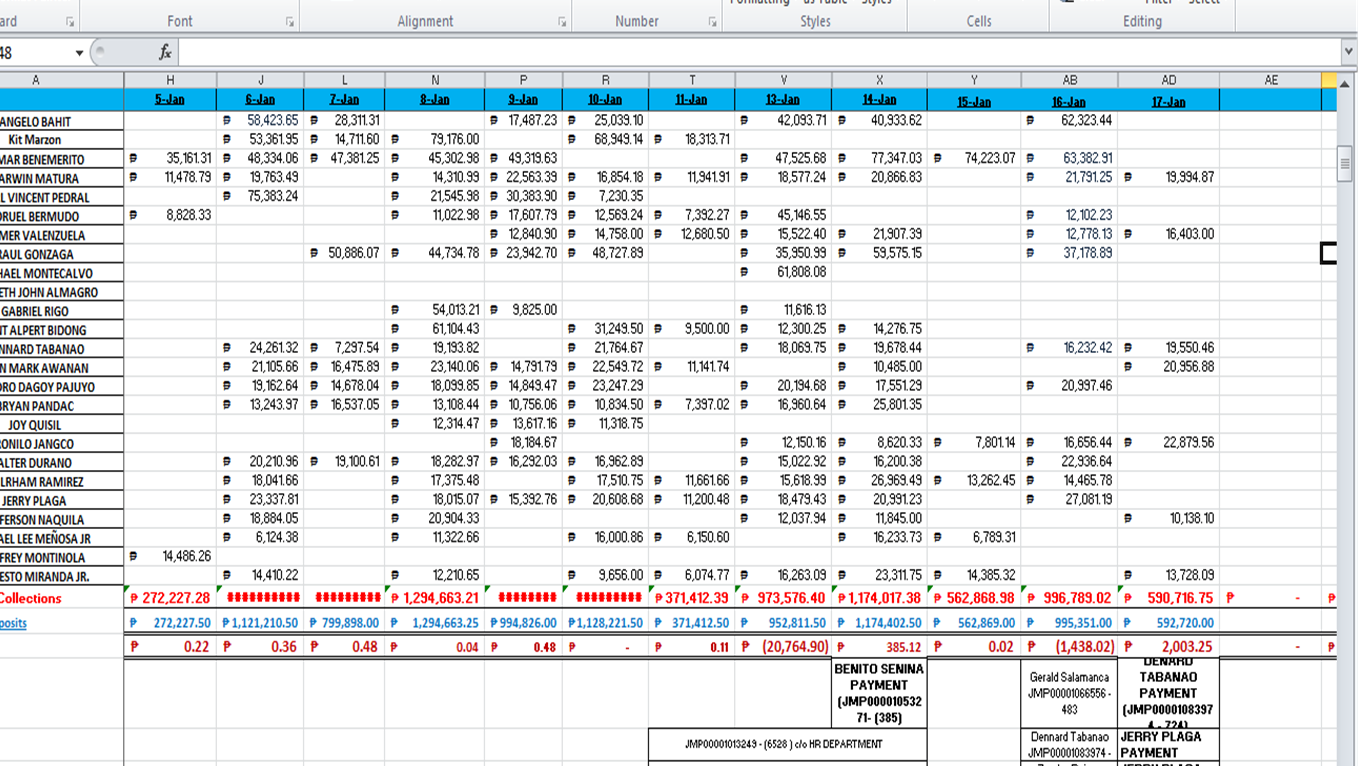Viewport: 1363px width, 766px height.
Task: Click the Insert Function fx icon
Action: point(165,52)
